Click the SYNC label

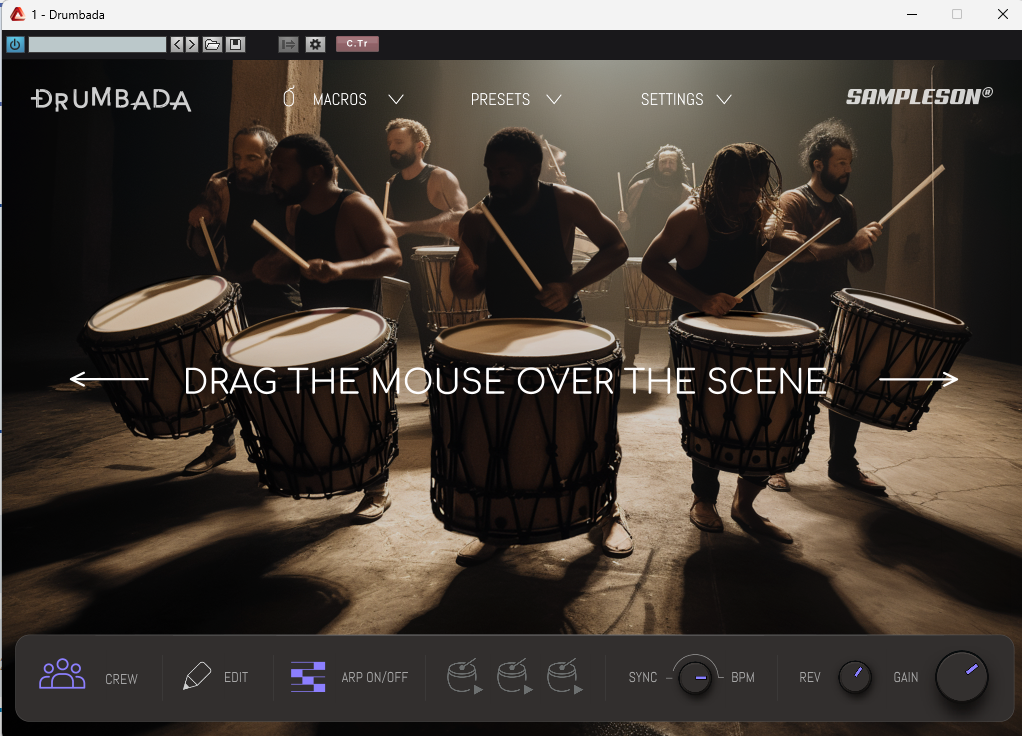pyautogui.click(x=643, y=677)
